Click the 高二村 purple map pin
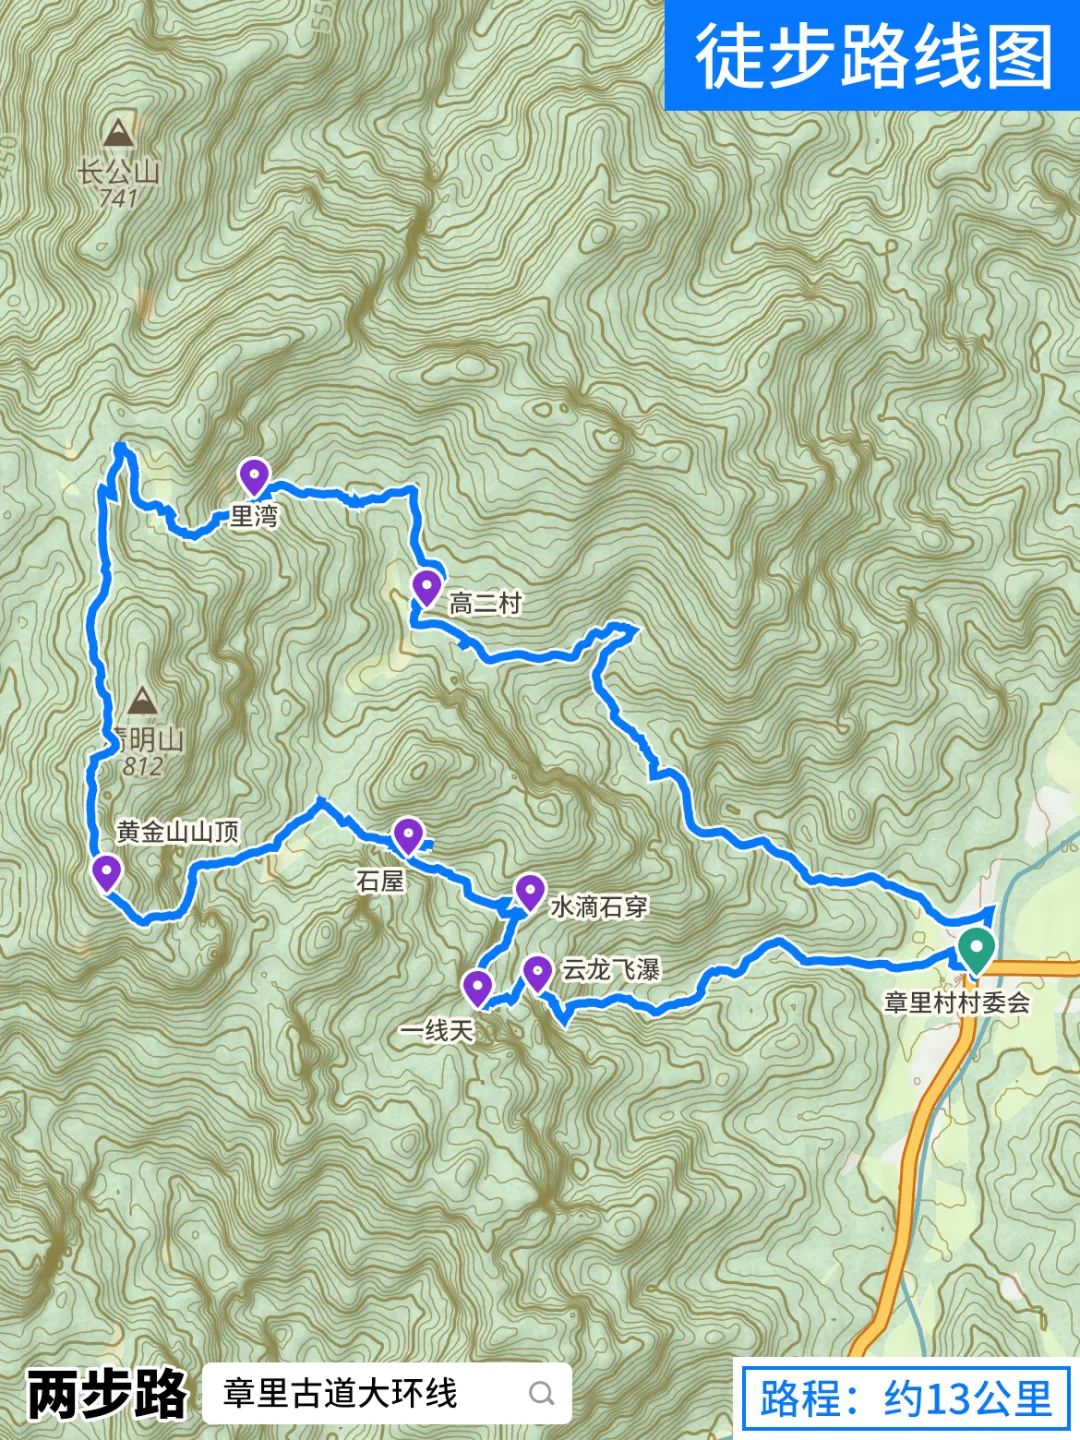1080x1440 pixels. click(426, 587)
